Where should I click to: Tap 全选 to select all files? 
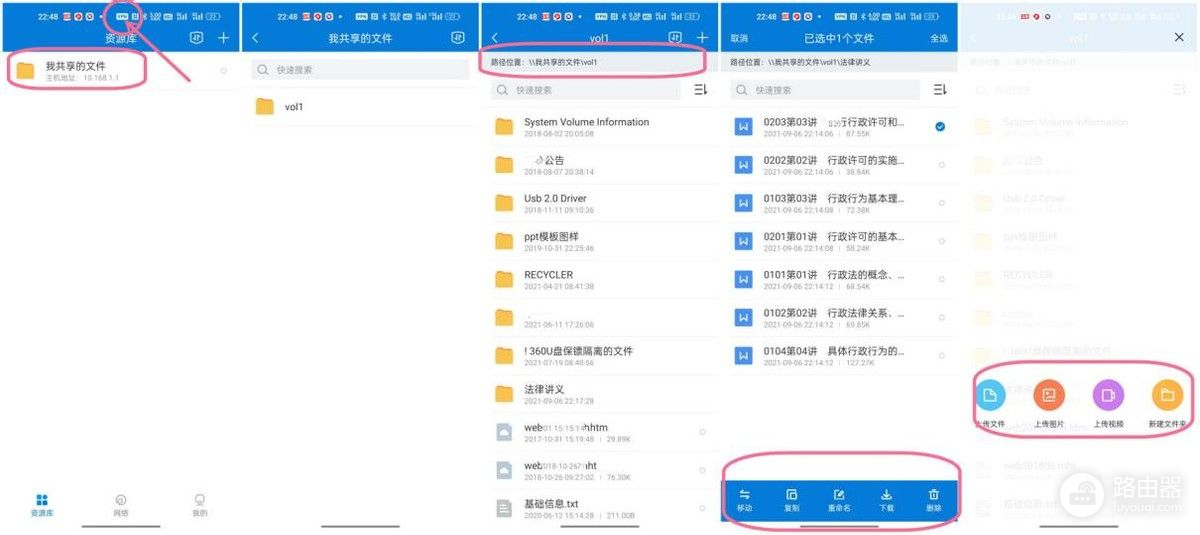click(x=939, y=38)
